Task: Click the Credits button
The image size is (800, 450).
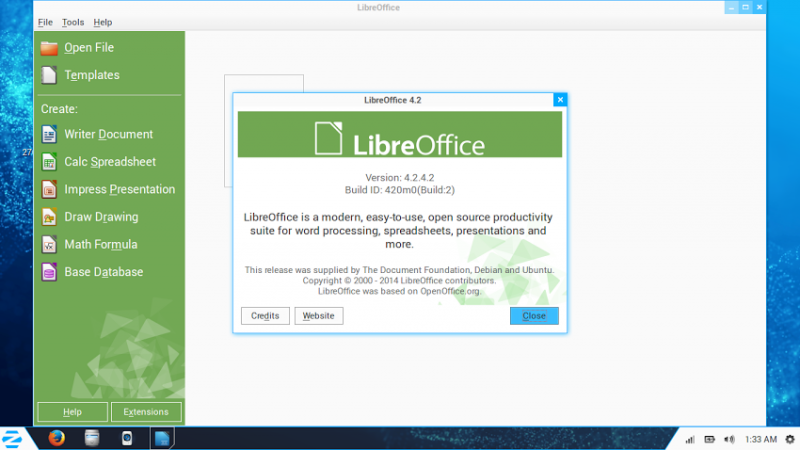Action: click(x=265, y=316)
